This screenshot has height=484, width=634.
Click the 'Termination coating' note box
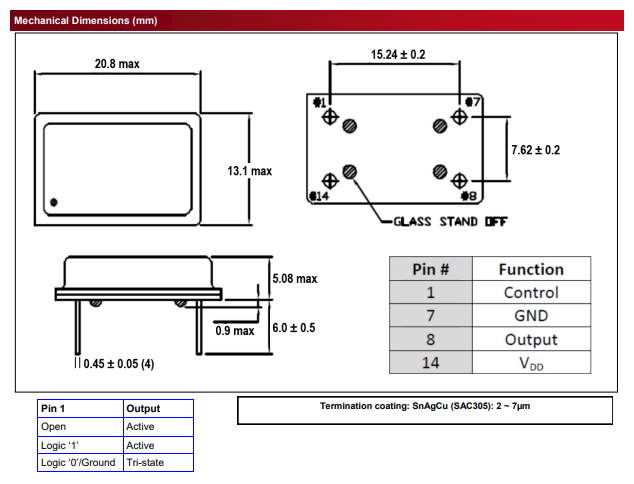pyautogui.click(x=426, y=410)
